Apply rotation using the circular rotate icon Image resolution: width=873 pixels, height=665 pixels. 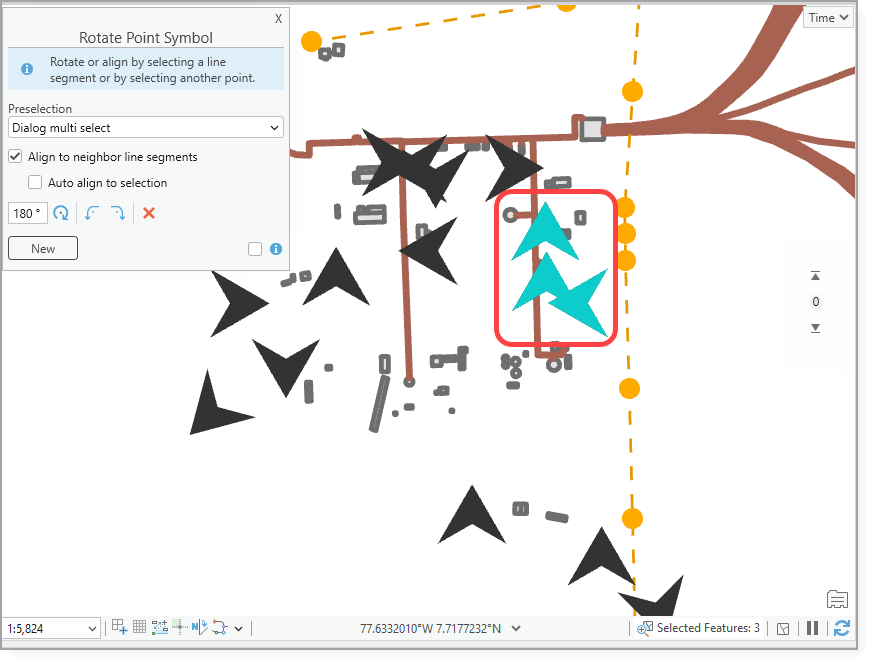tap(60, 213)
